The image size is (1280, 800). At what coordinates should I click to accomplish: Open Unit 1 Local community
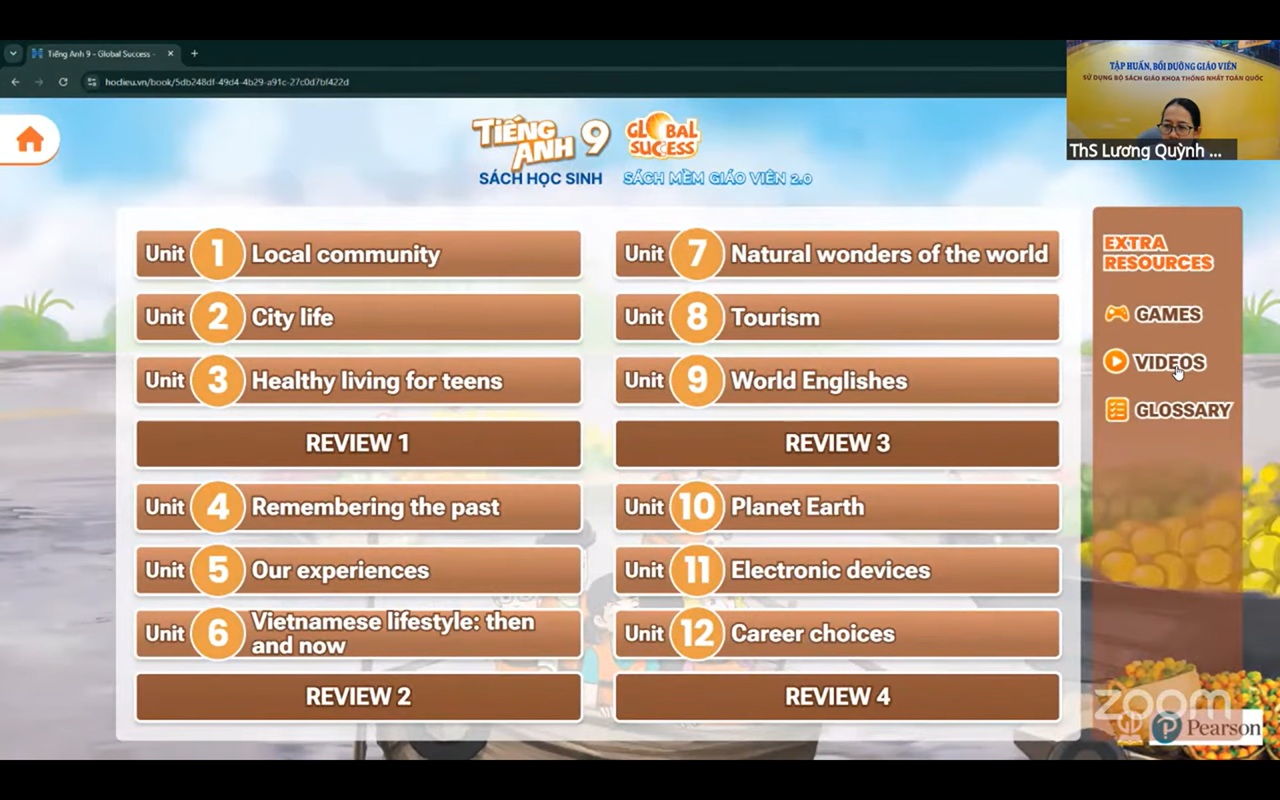[x=358, y=254]
